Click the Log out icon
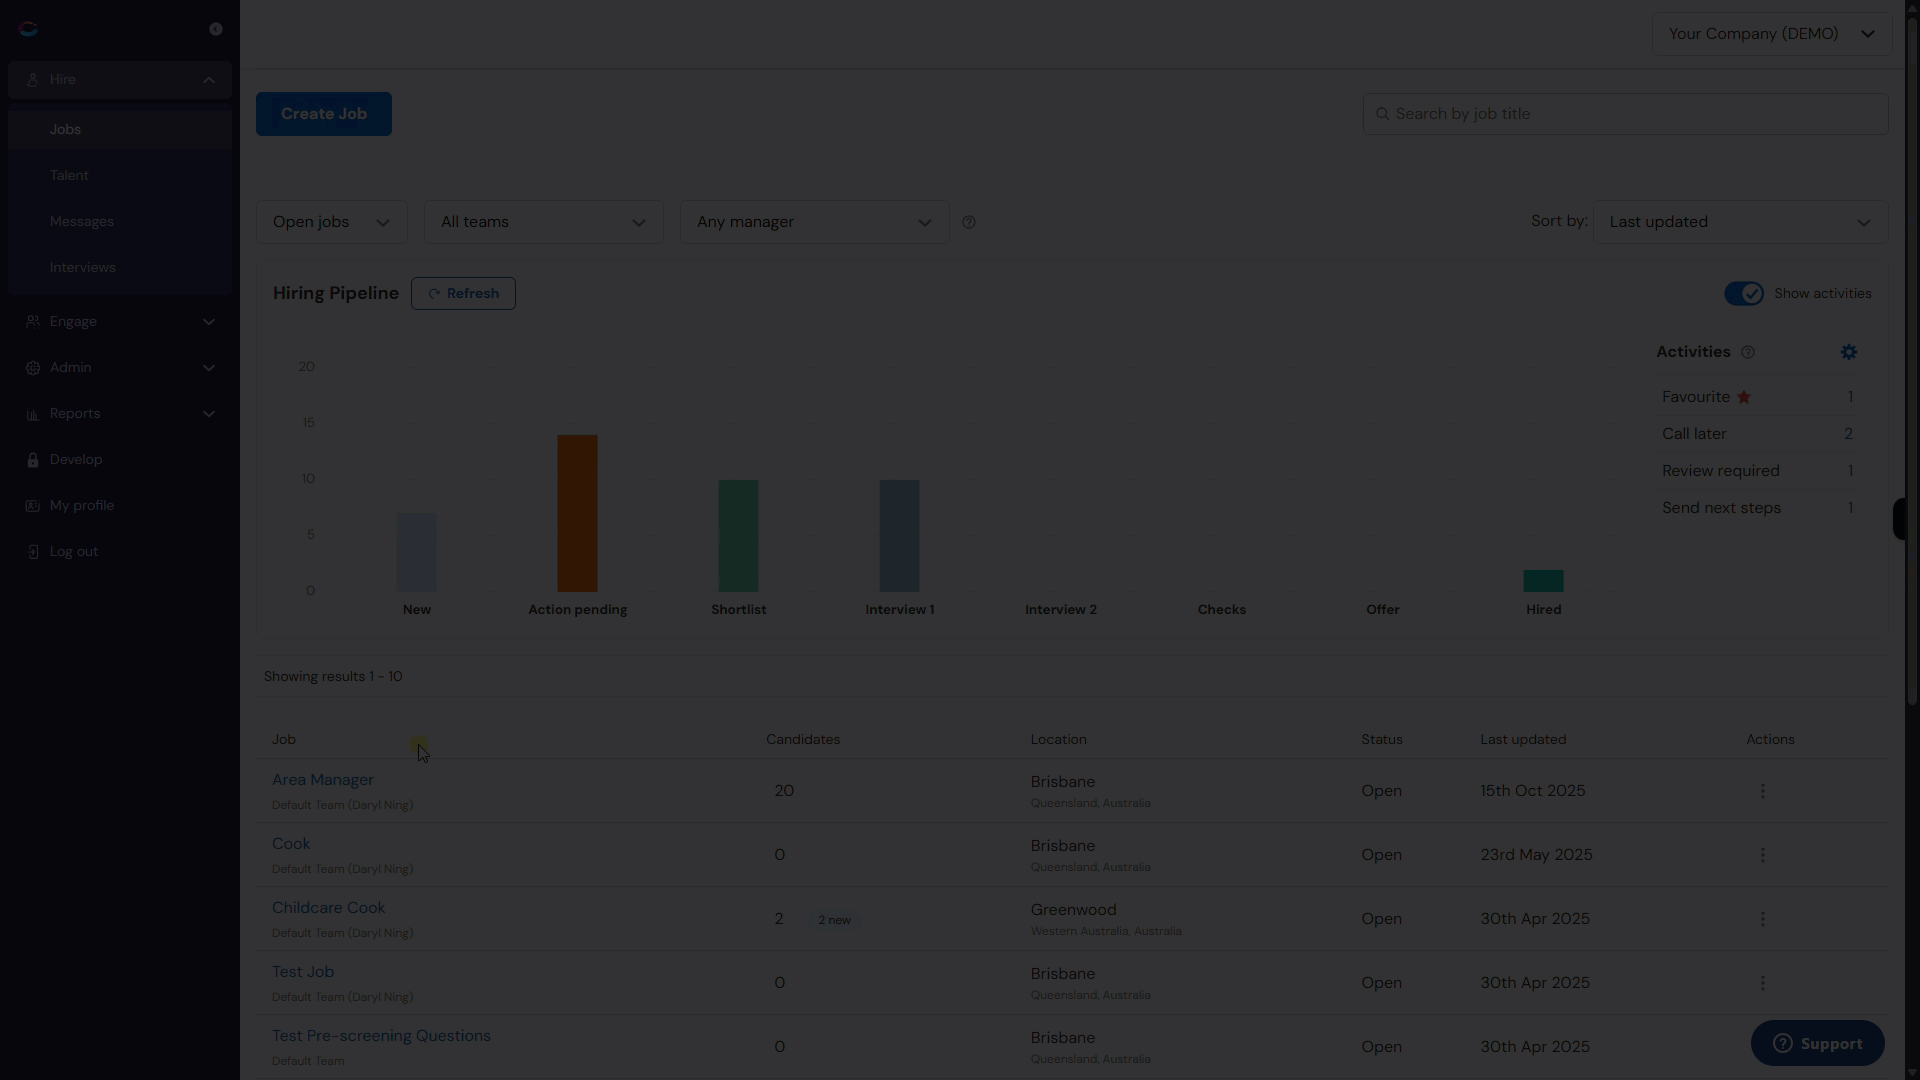 [33, 552]
